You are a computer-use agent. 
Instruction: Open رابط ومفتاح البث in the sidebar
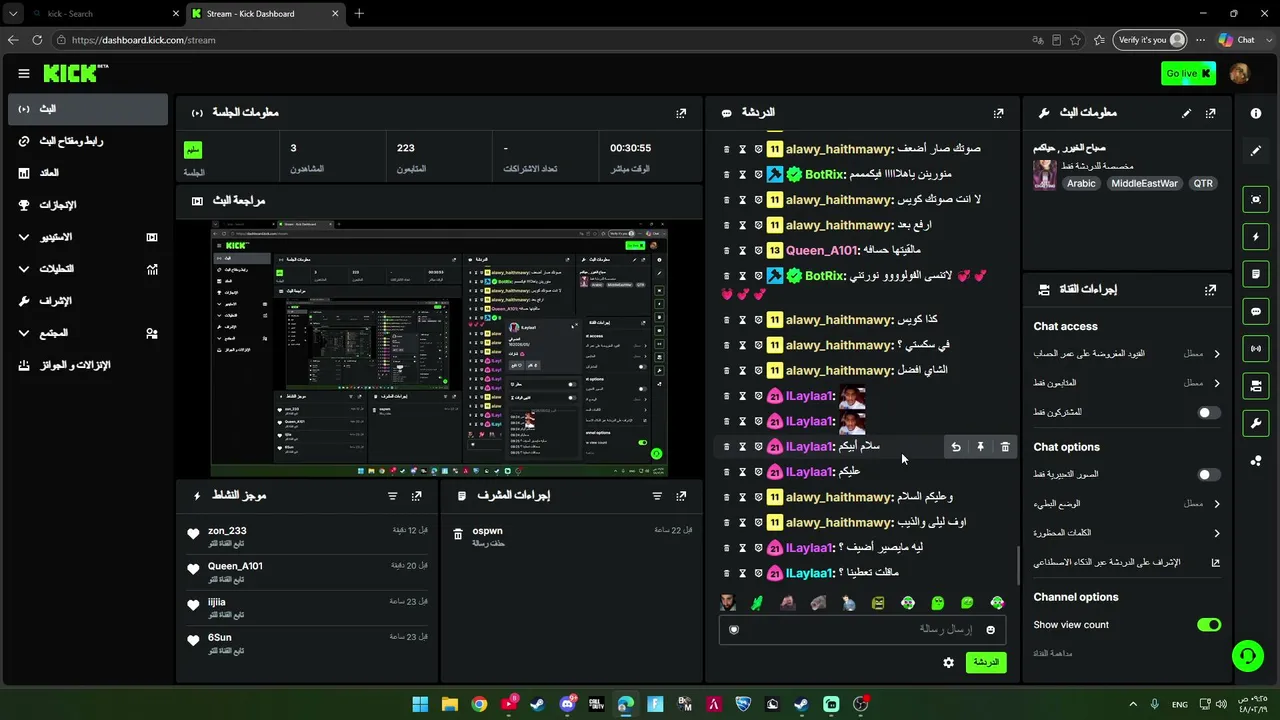point(88,141)
